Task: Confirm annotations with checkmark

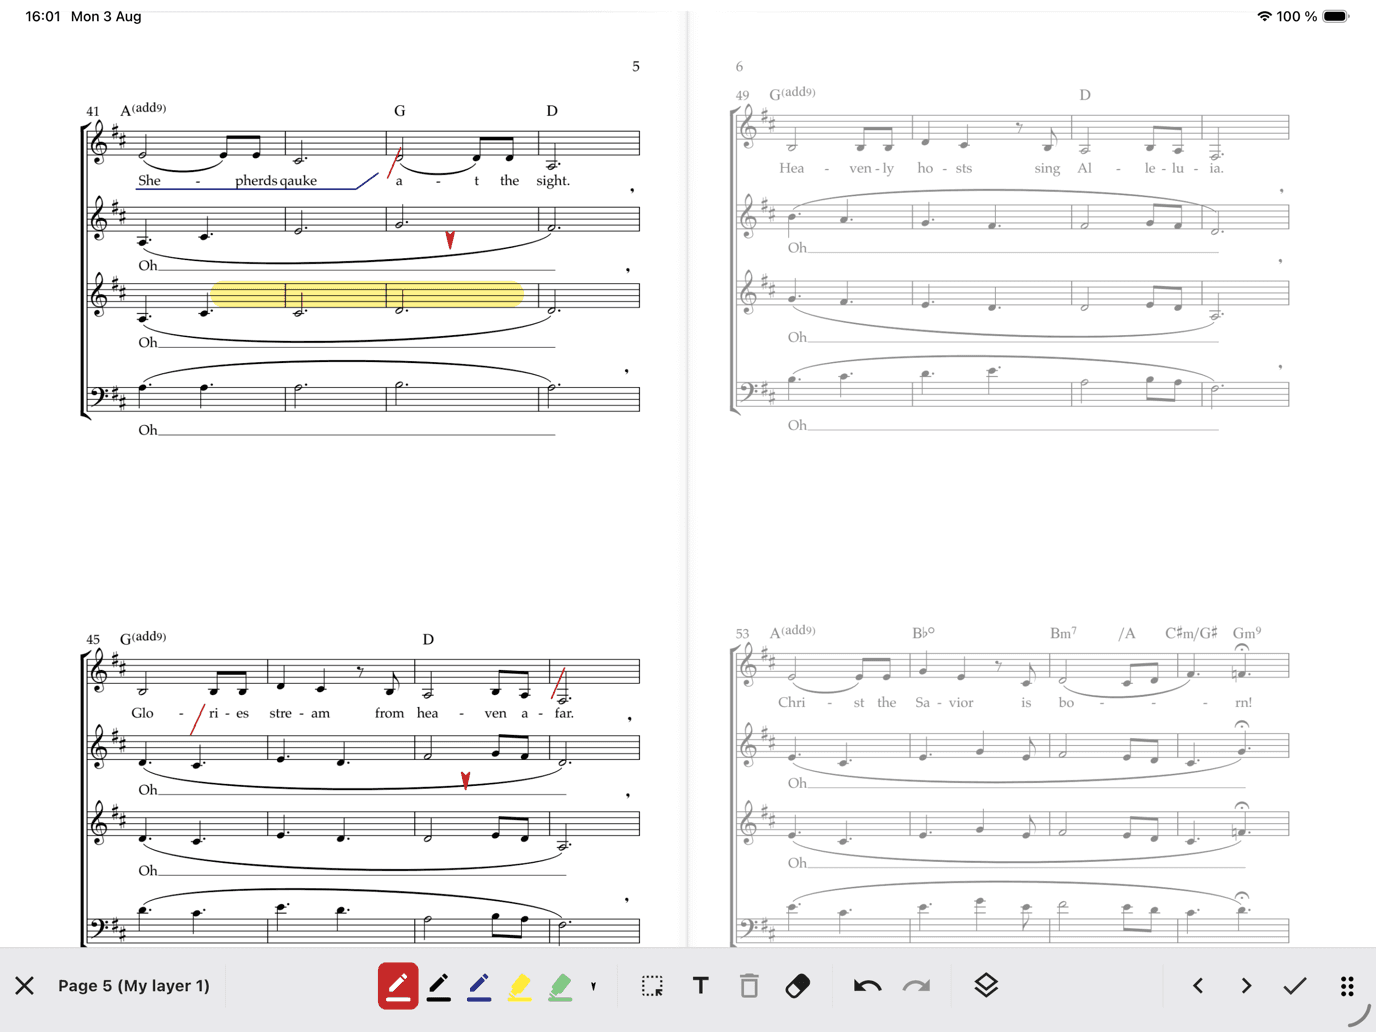Action: 1295,986
